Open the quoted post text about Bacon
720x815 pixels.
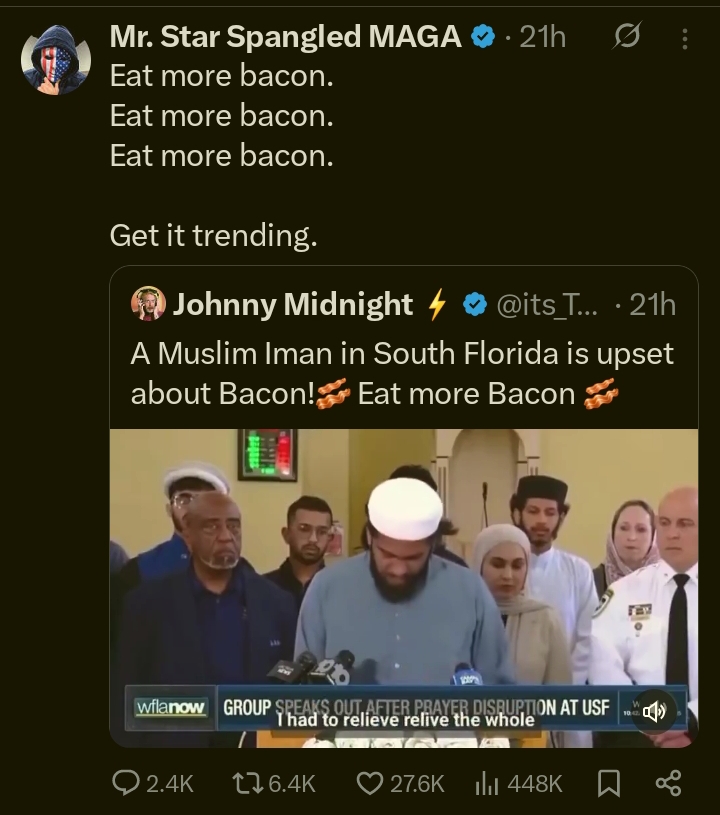(402, 373)
